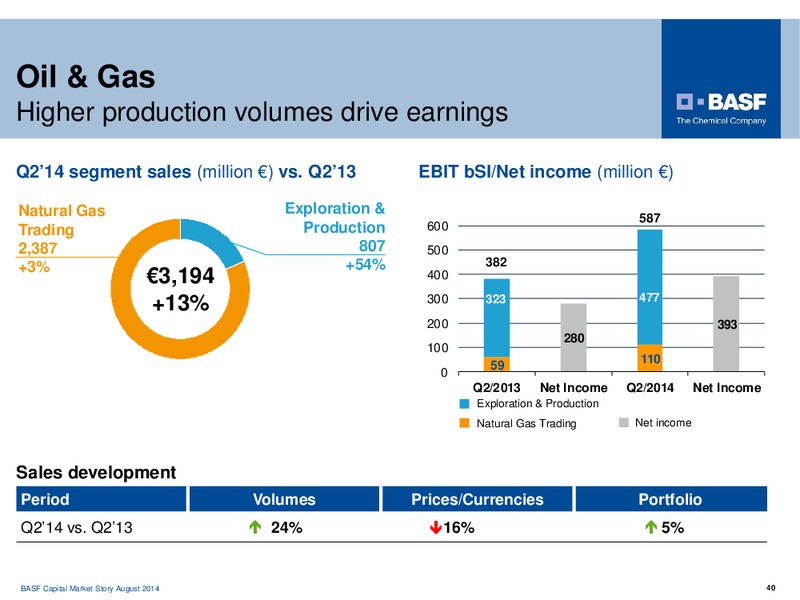800x600 pixels.
Task: Click the 'Natural Gas Trading' donut label
Action: click(x=62, y=220)
